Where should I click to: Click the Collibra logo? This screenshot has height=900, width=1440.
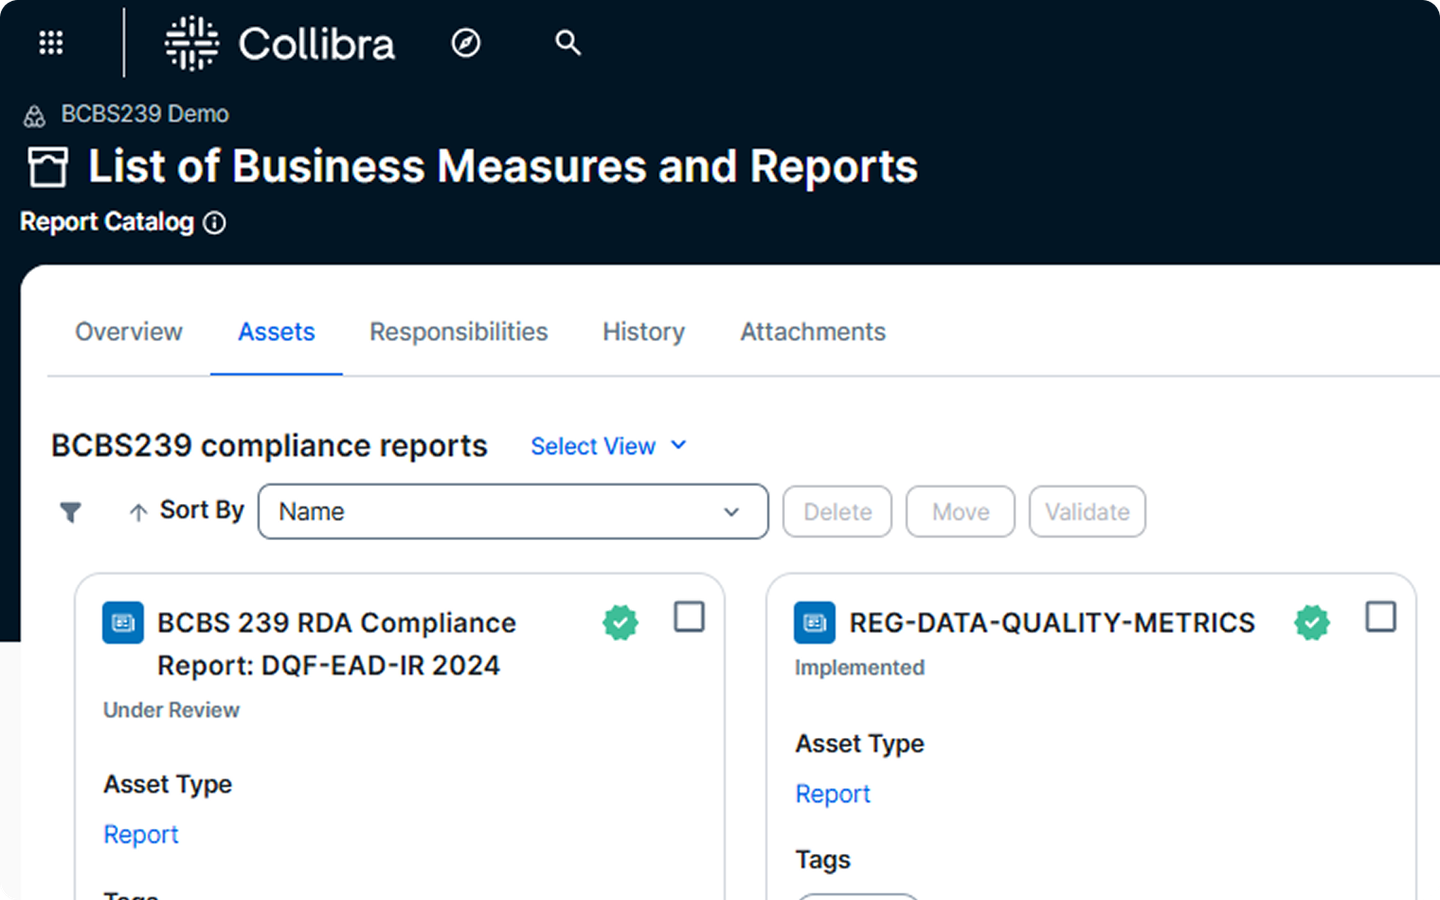coord(279,43)
